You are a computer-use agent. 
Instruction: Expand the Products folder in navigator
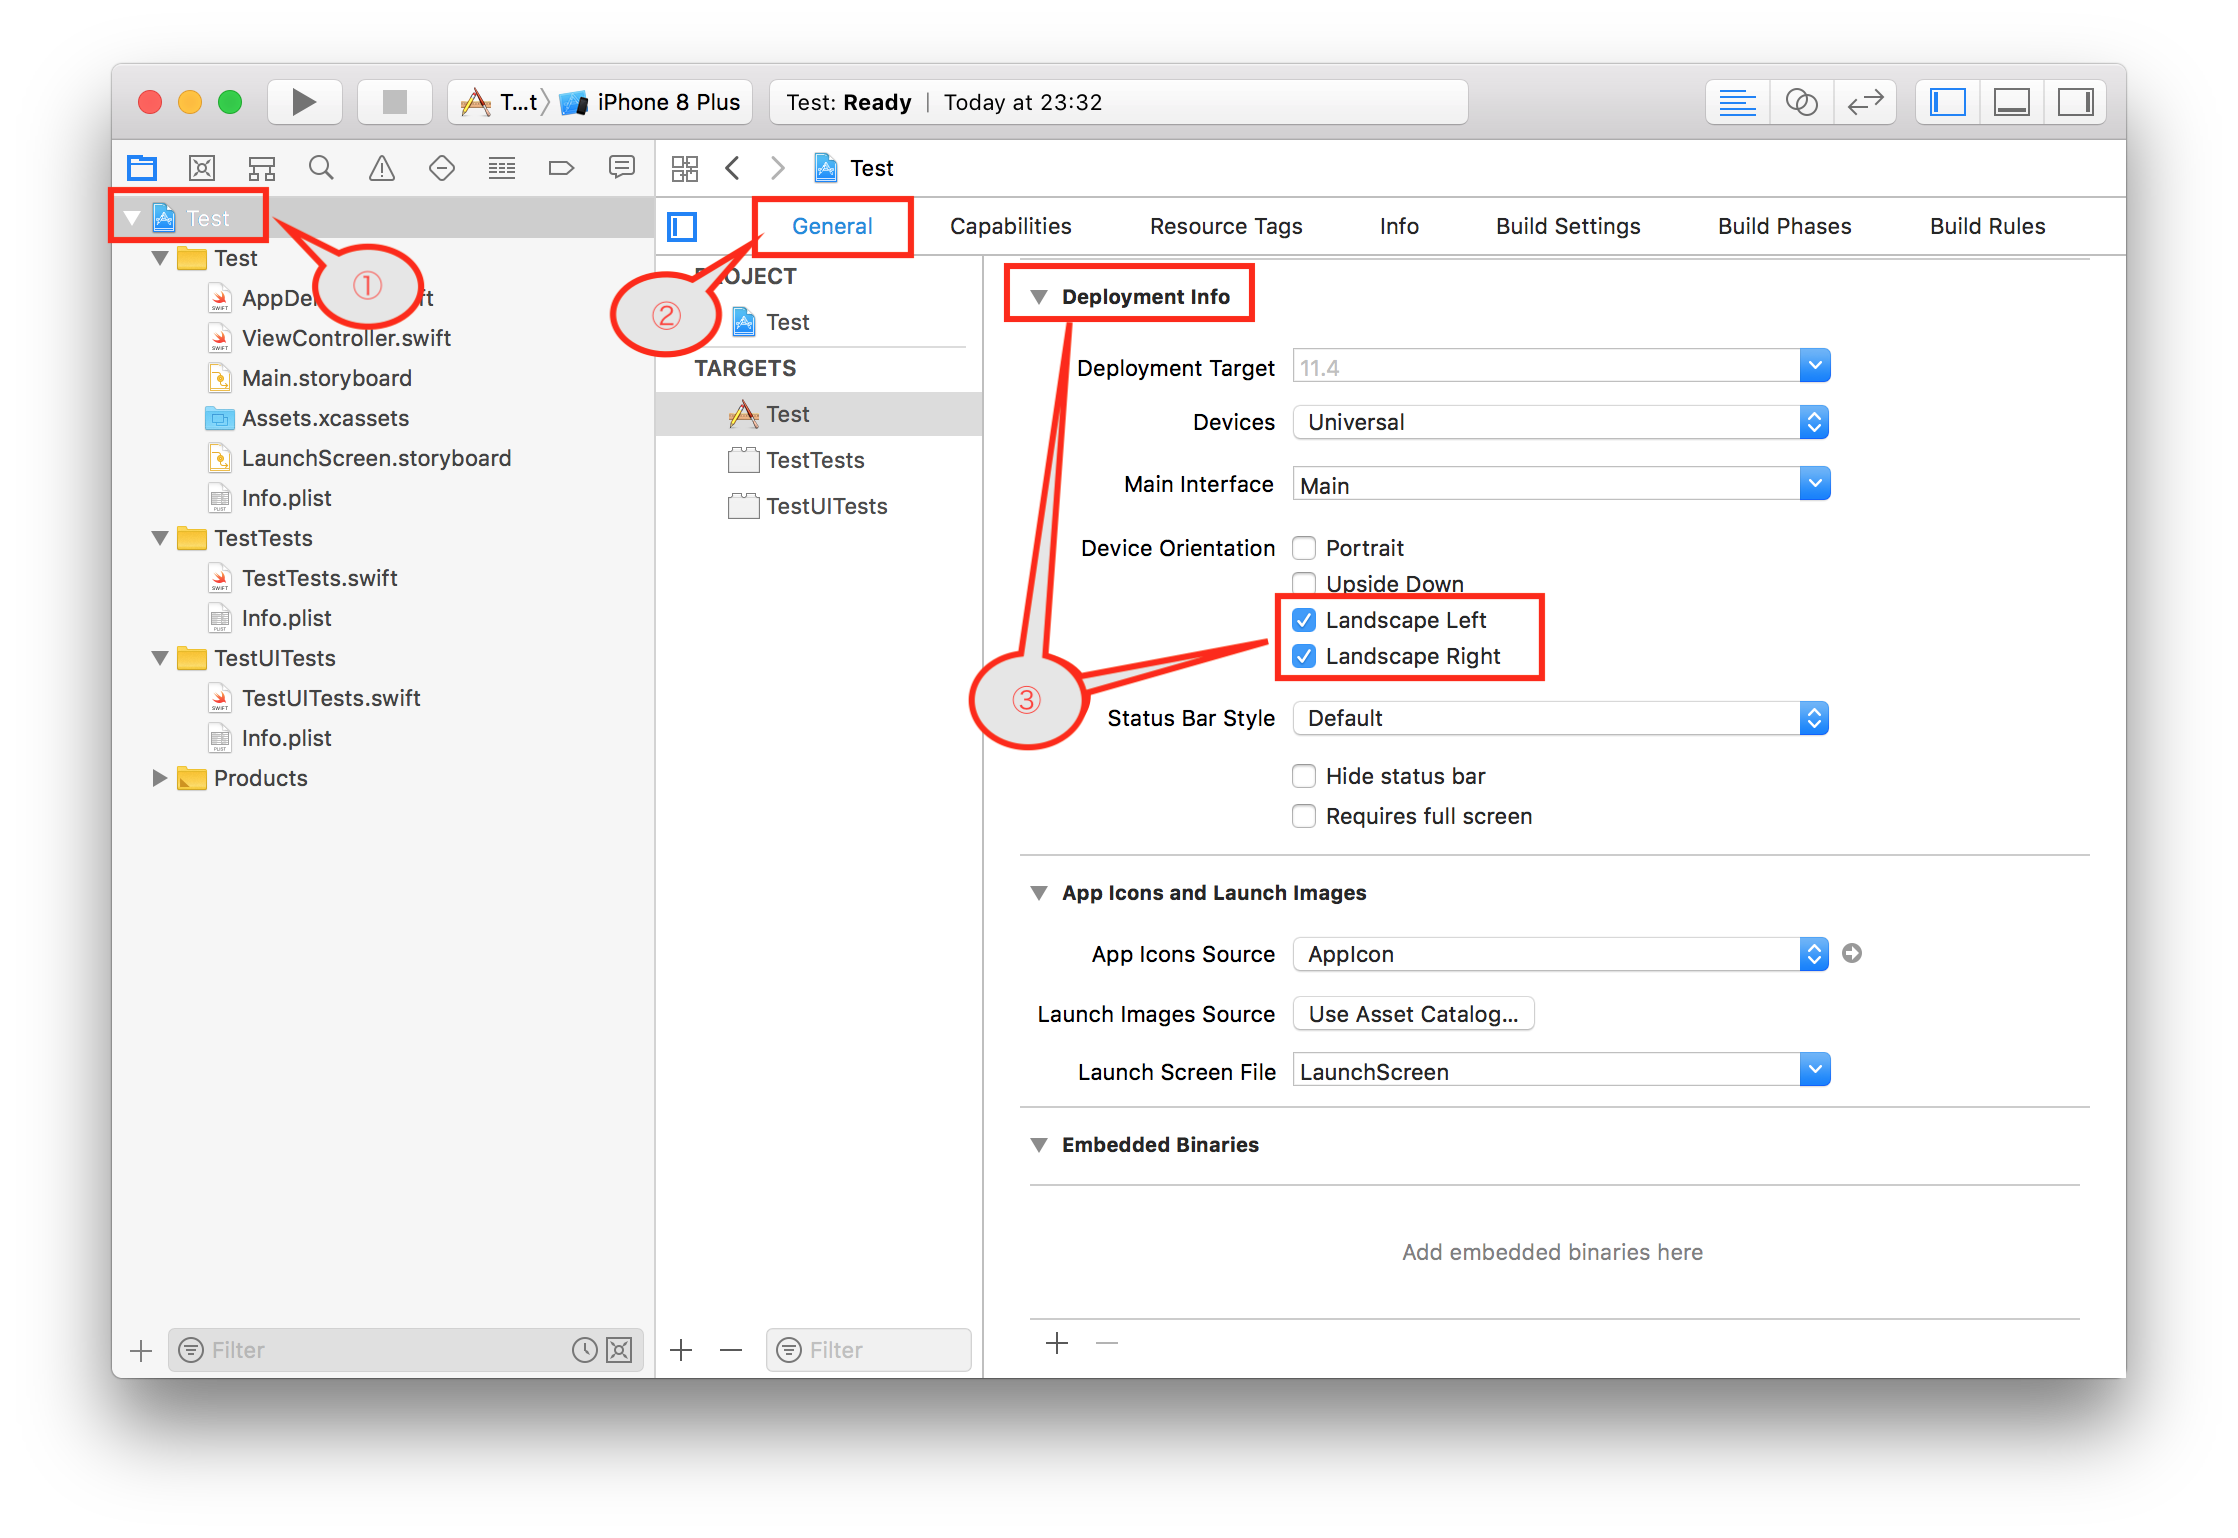160,778
